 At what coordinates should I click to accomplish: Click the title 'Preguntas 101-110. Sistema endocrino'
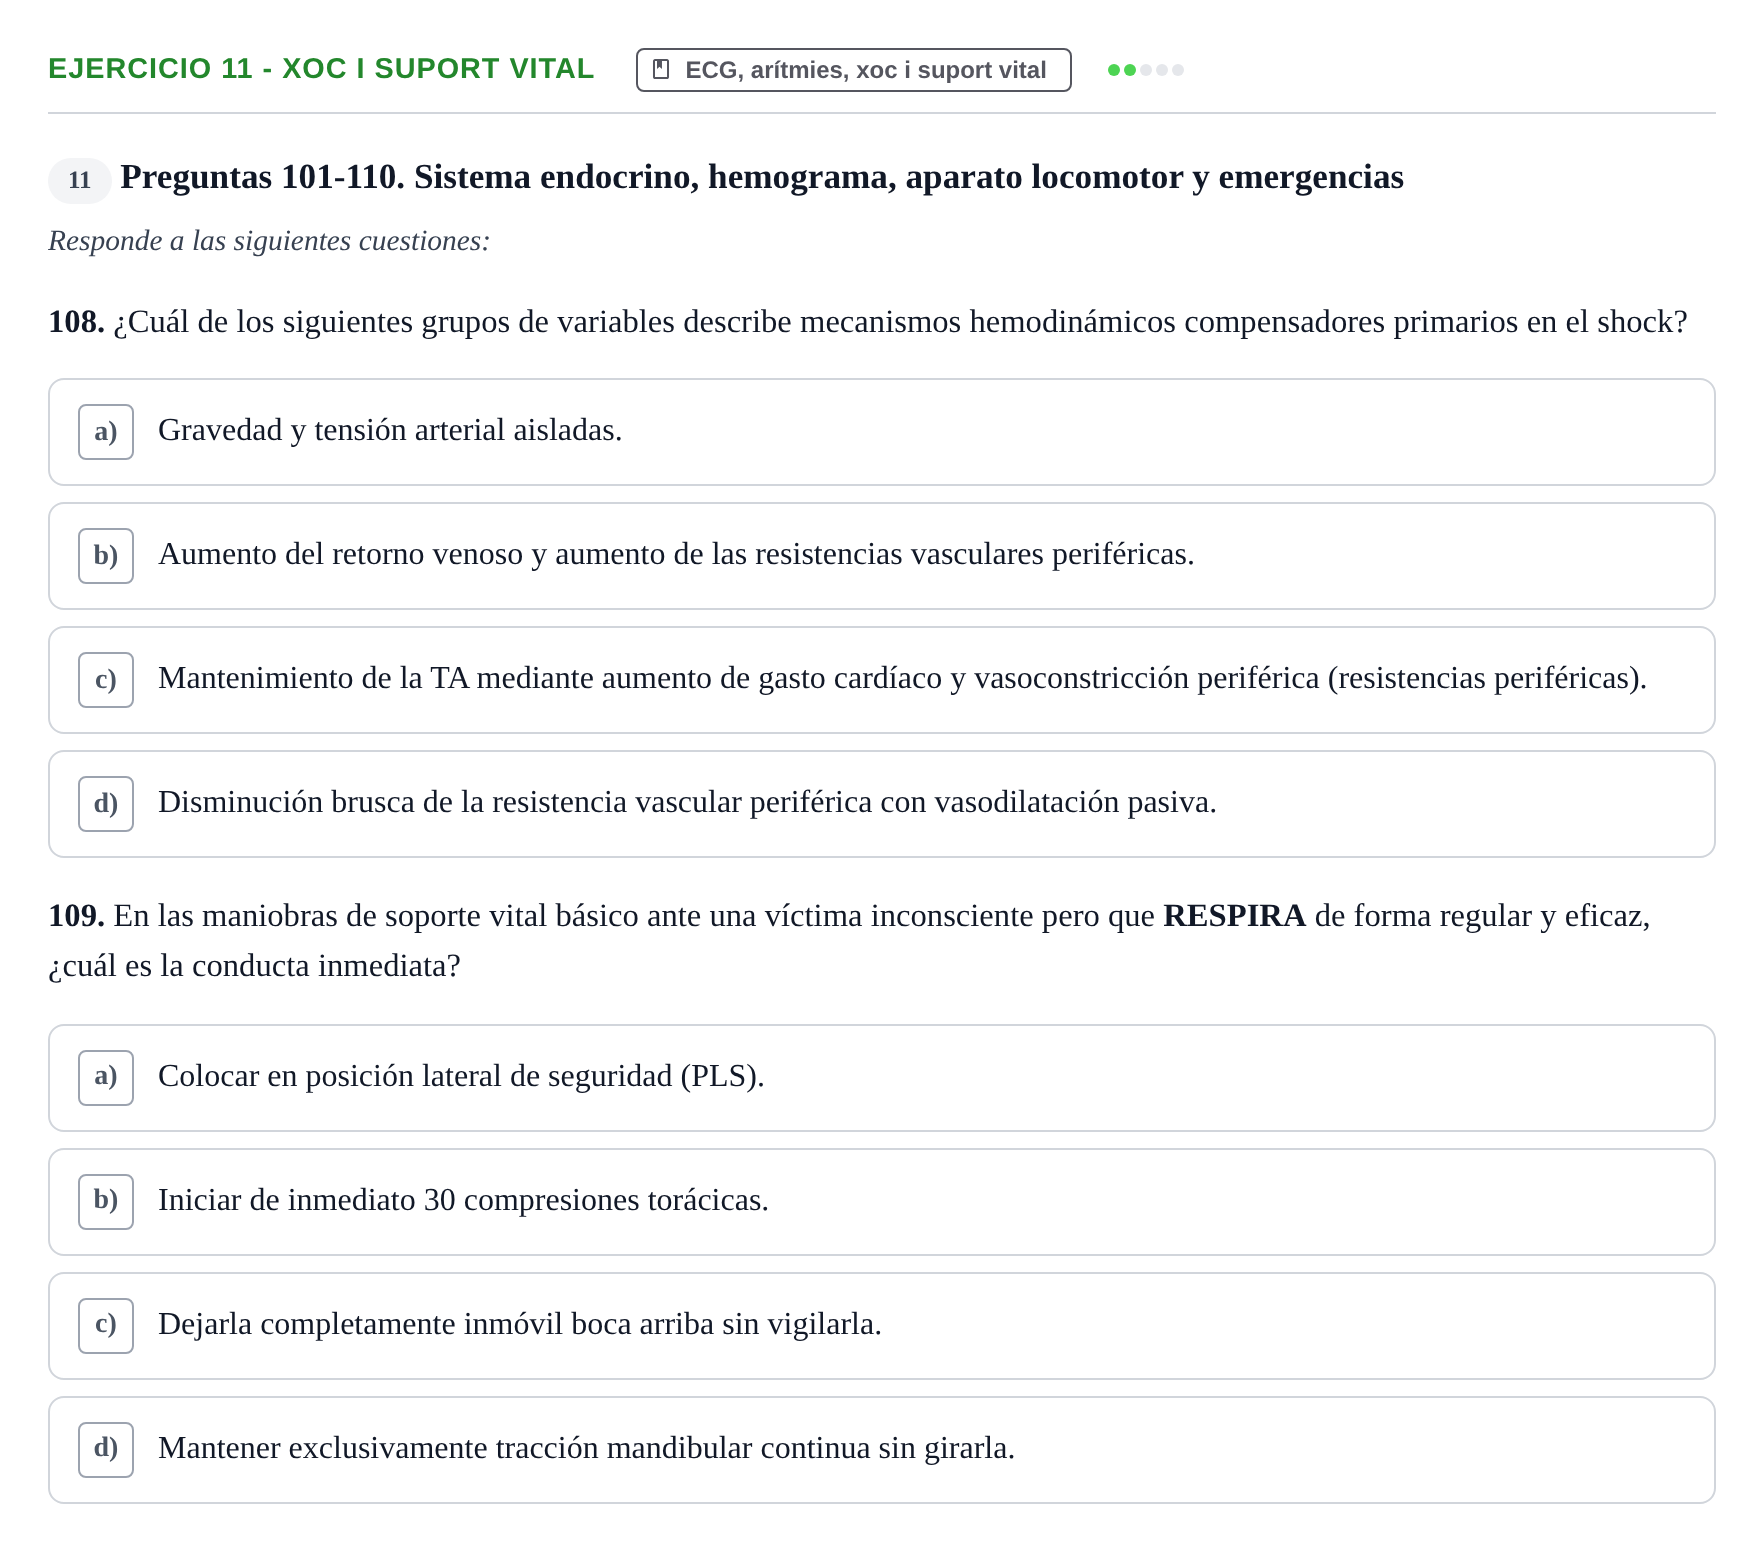[762, 177]
